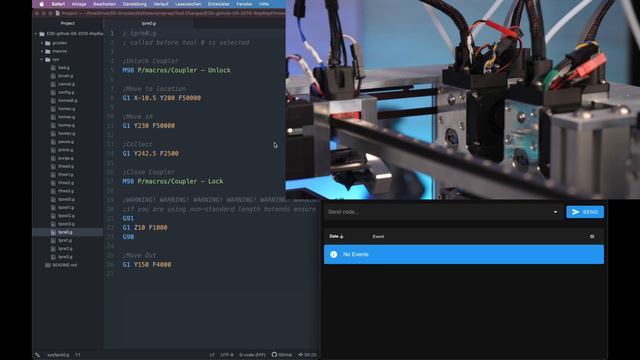
Task: Open README.md in the file tree
Action: (x=64, y=265)
